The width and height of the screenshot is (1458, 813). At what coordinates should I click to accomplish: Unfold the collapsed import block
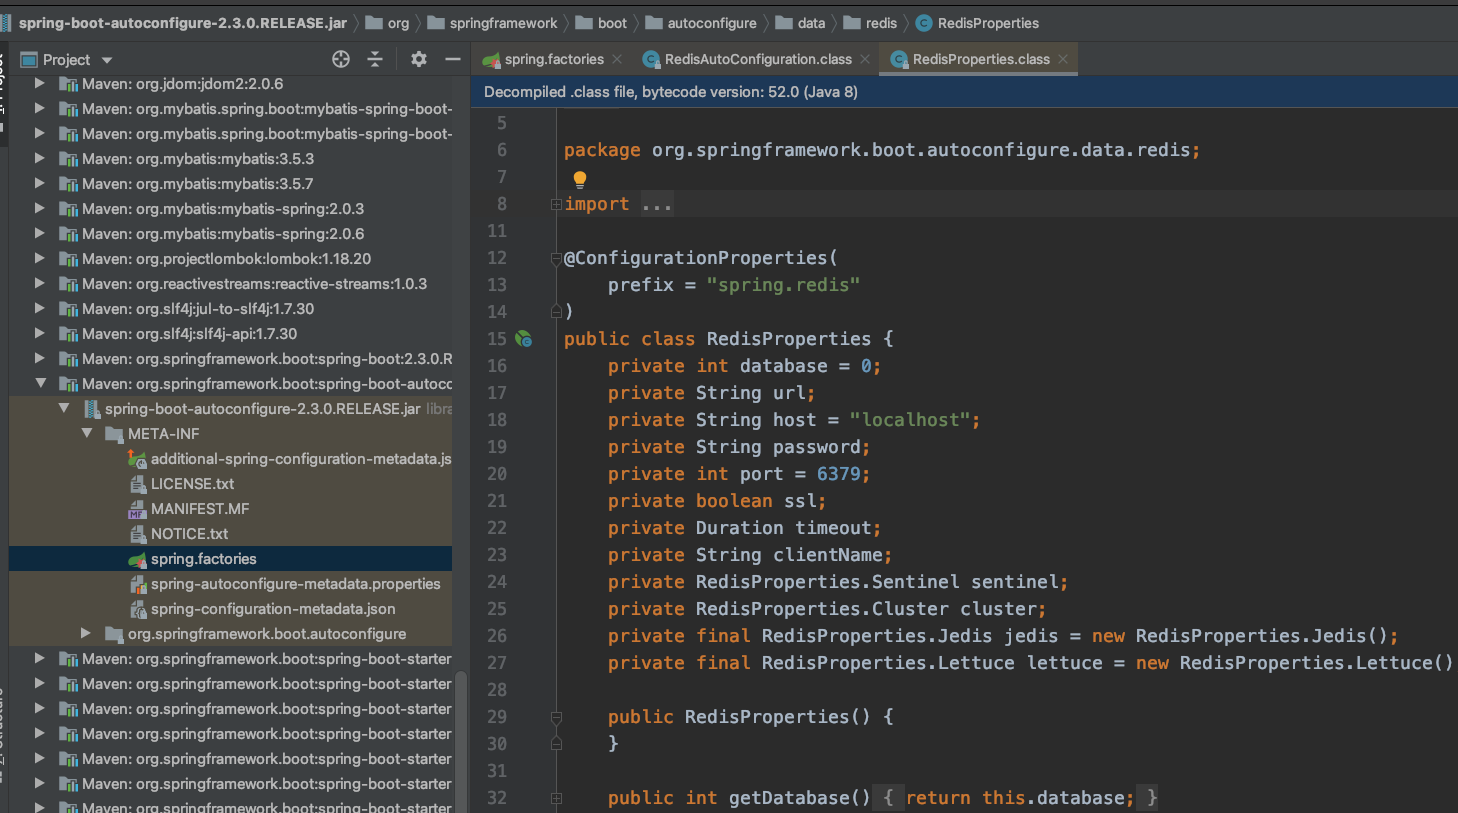pyautogui.click(x=556, y=204)
